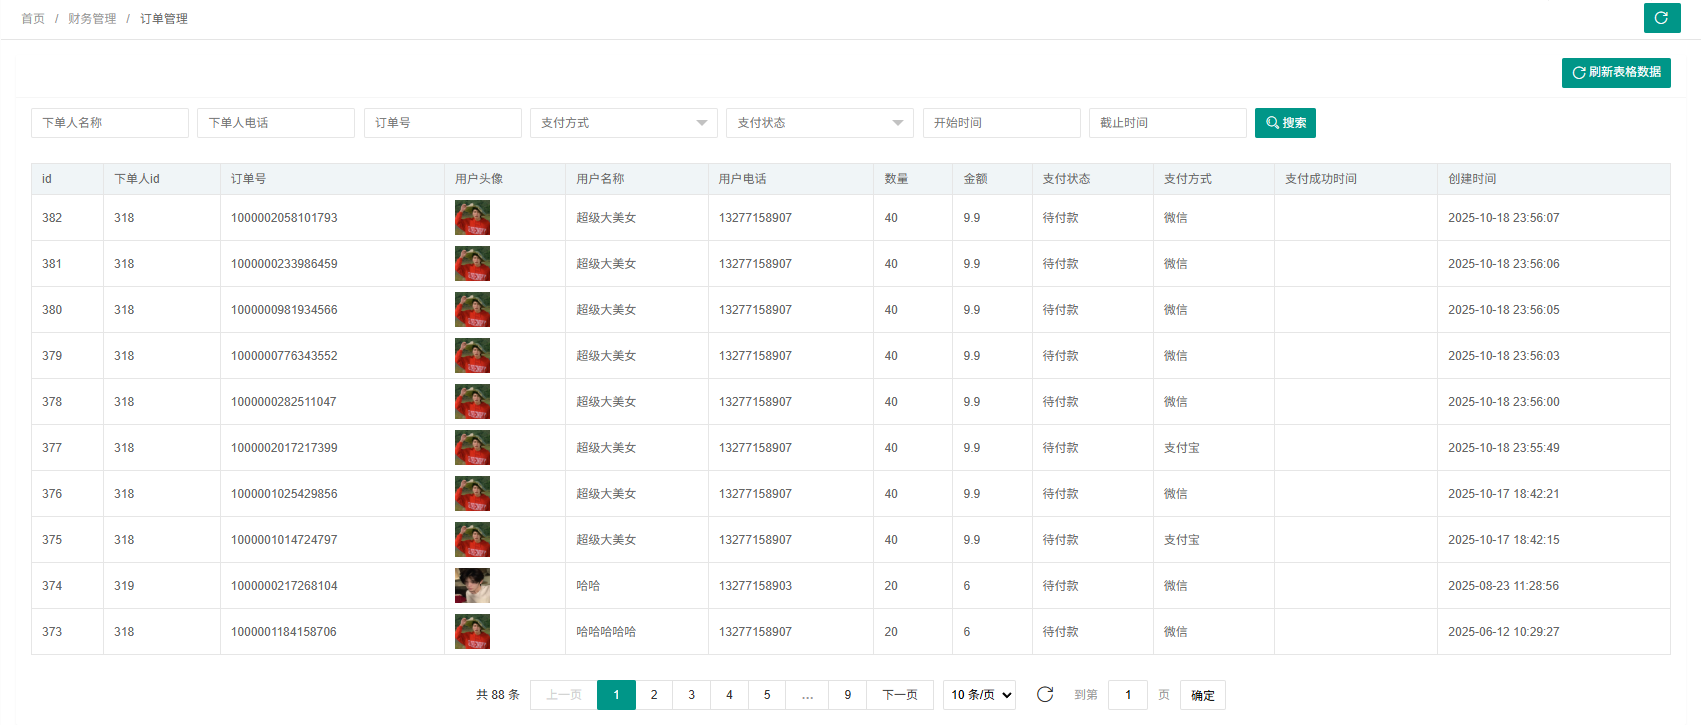Image resolution: width=1701 pixels, height=725 pixels.
Task: Open the 开始时间 date field
Action: [1001, 123]
